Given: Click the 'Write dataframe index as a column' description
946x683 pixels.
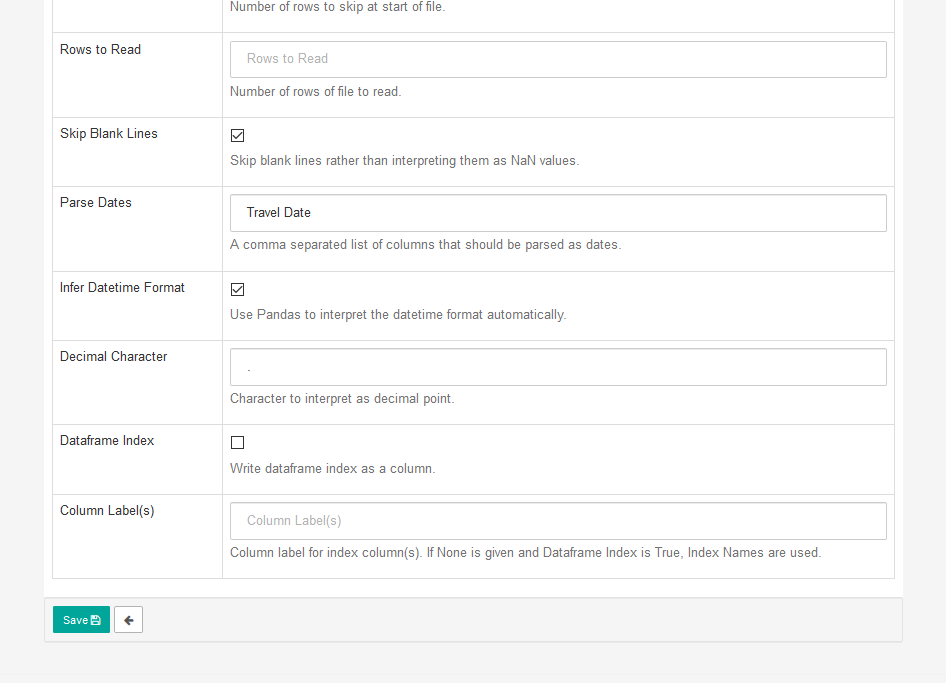Looking at the screenshot, I should tap(332, 468).
